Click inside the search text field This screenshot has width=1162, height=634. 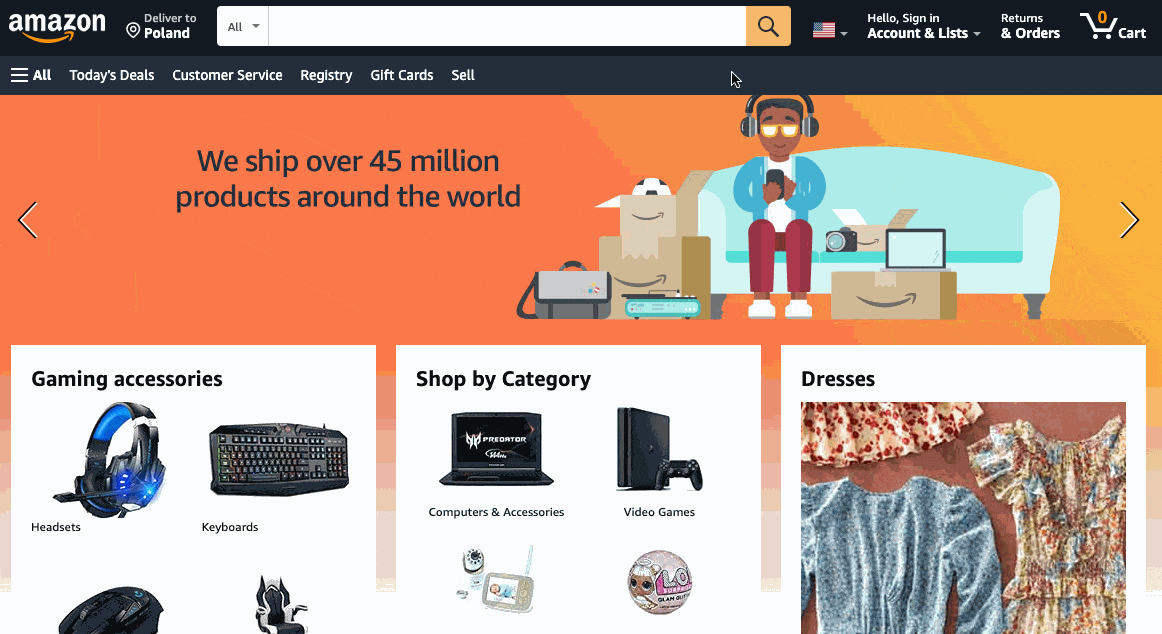[x=507, y=27]
